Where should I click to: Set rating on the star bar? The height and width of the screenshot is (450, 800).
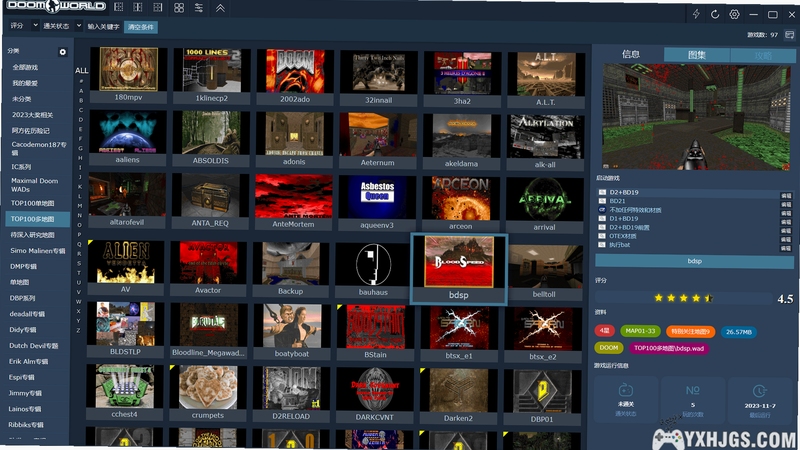(x=684, y=298)
